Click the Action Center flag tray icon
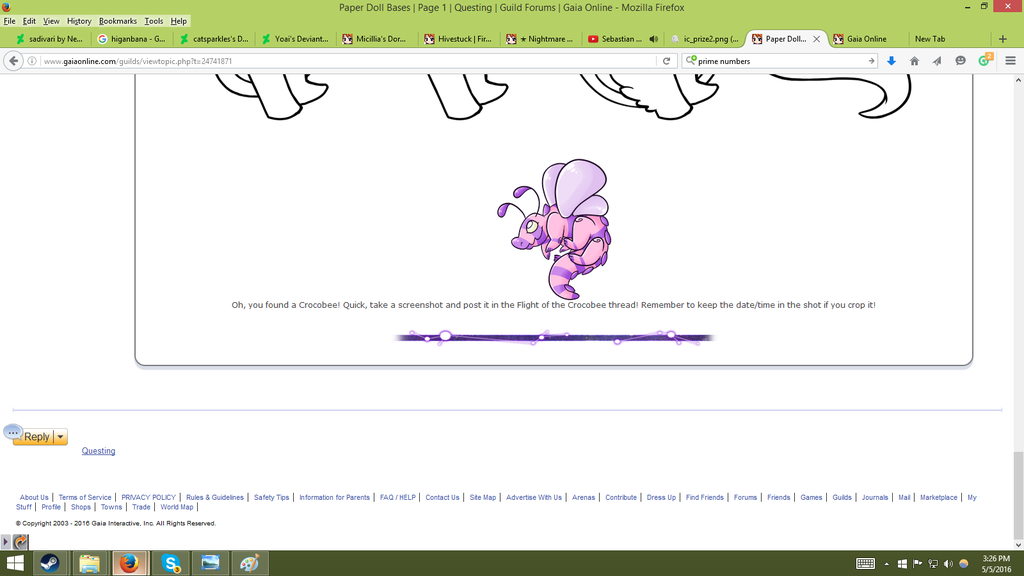 pos(918,564)
